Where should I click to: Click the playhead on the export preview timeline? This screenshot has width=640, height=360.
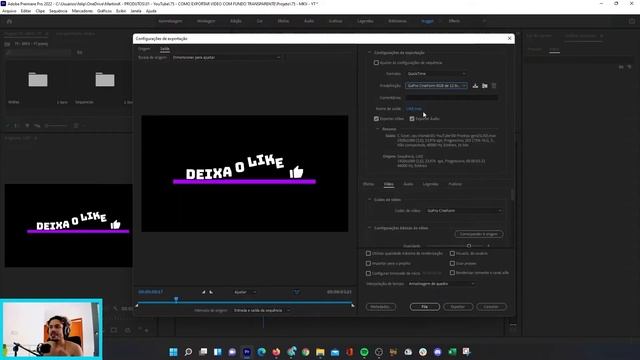pos(176,300)
